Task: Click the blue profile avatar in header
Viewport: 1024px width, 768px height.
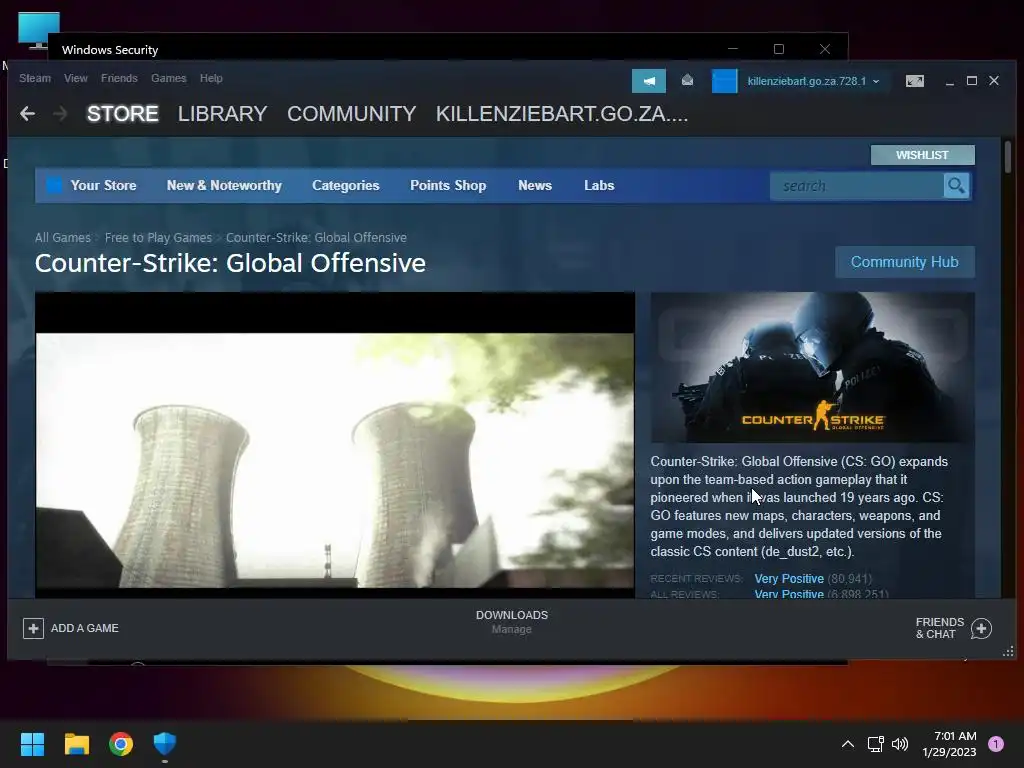Action: (724, 81)
